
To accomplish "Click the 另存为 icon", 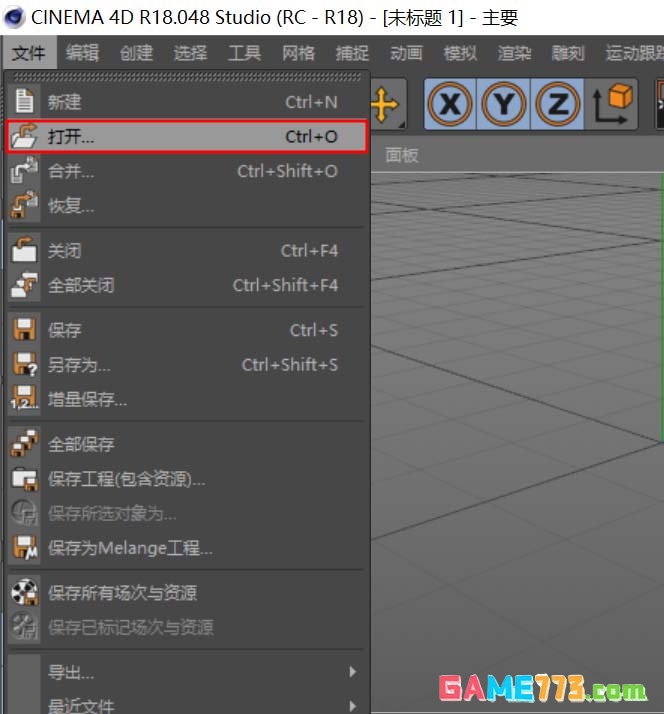I will click(x=24, y=364).
